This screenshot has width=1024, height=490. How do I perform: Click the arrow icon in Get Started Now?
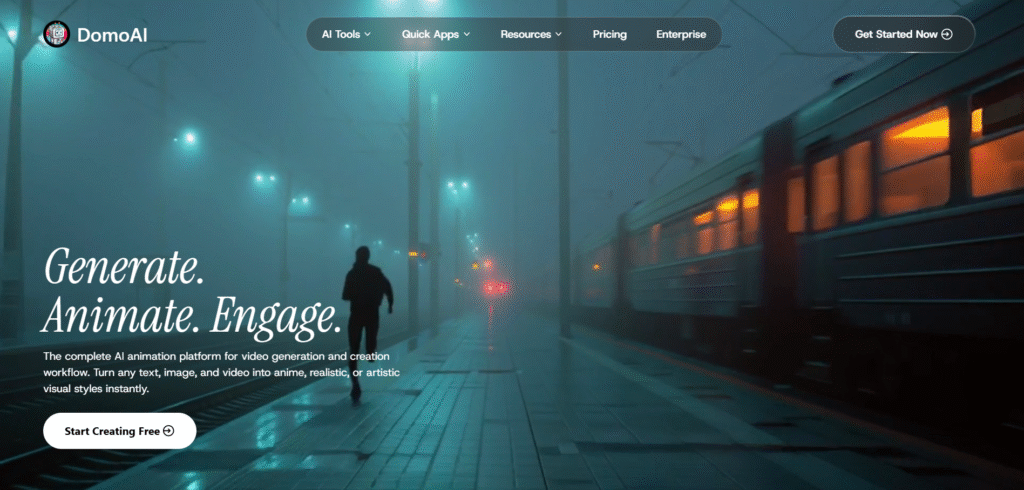pos(947,34)
